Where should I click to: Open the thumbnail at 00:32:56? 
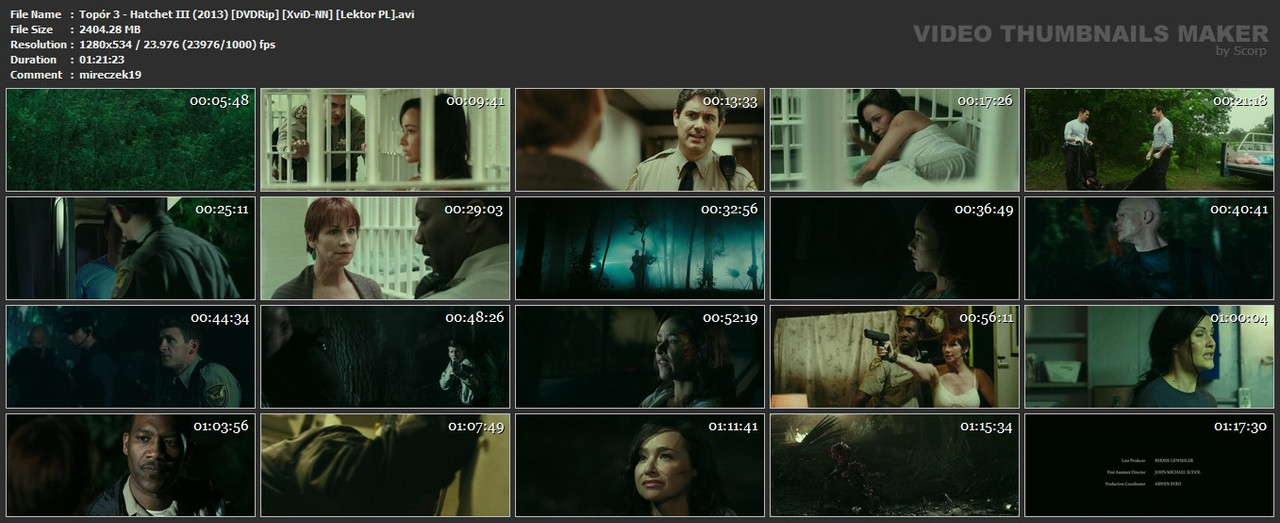tap(640, 248)
